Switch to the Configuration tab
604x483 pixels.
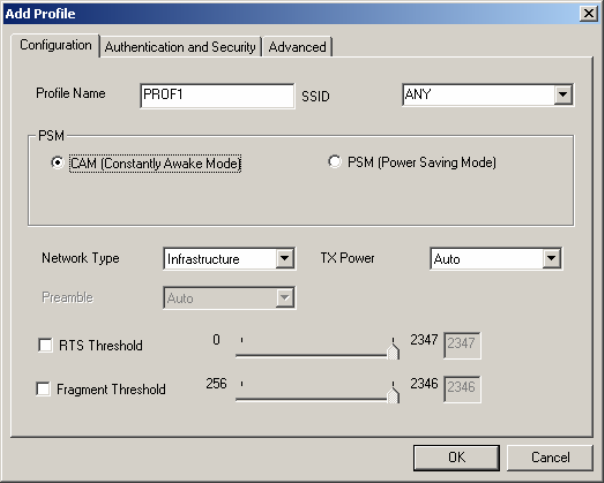point(55,45)
